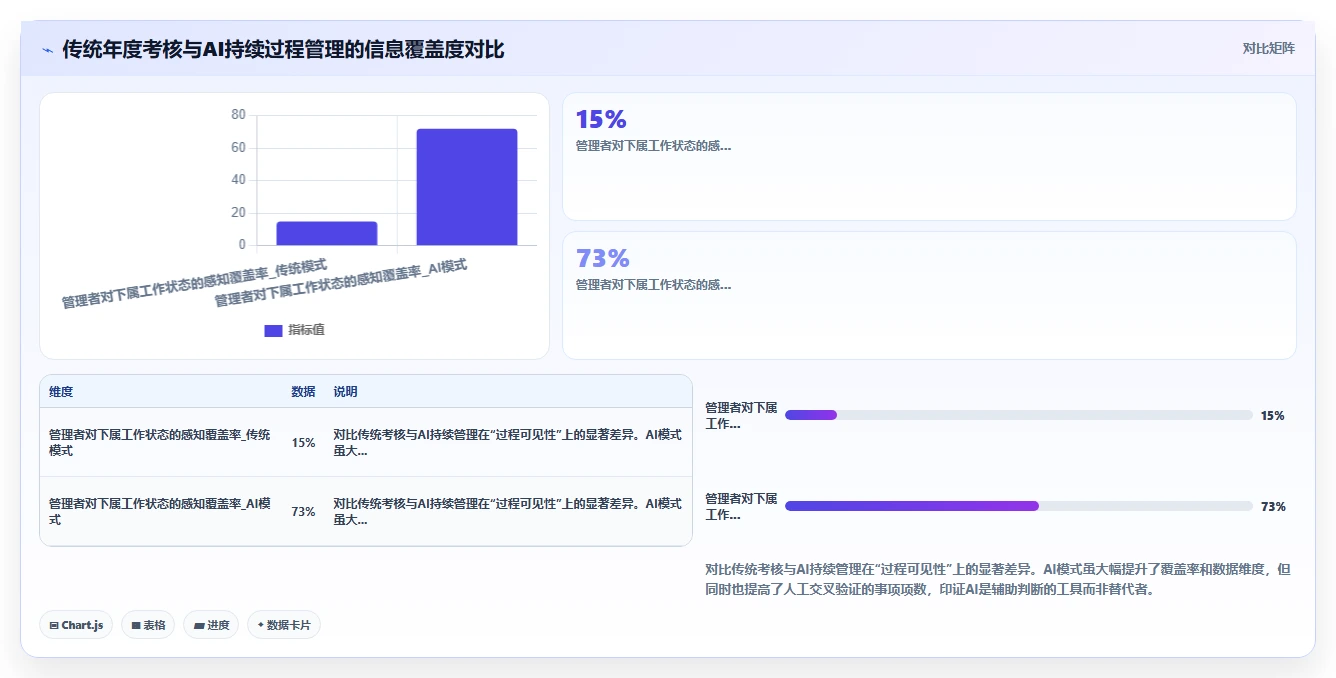Viewport: 1336px width, 678px height.
Task: Click the header icon beside the title
Action: pos(47,49)
